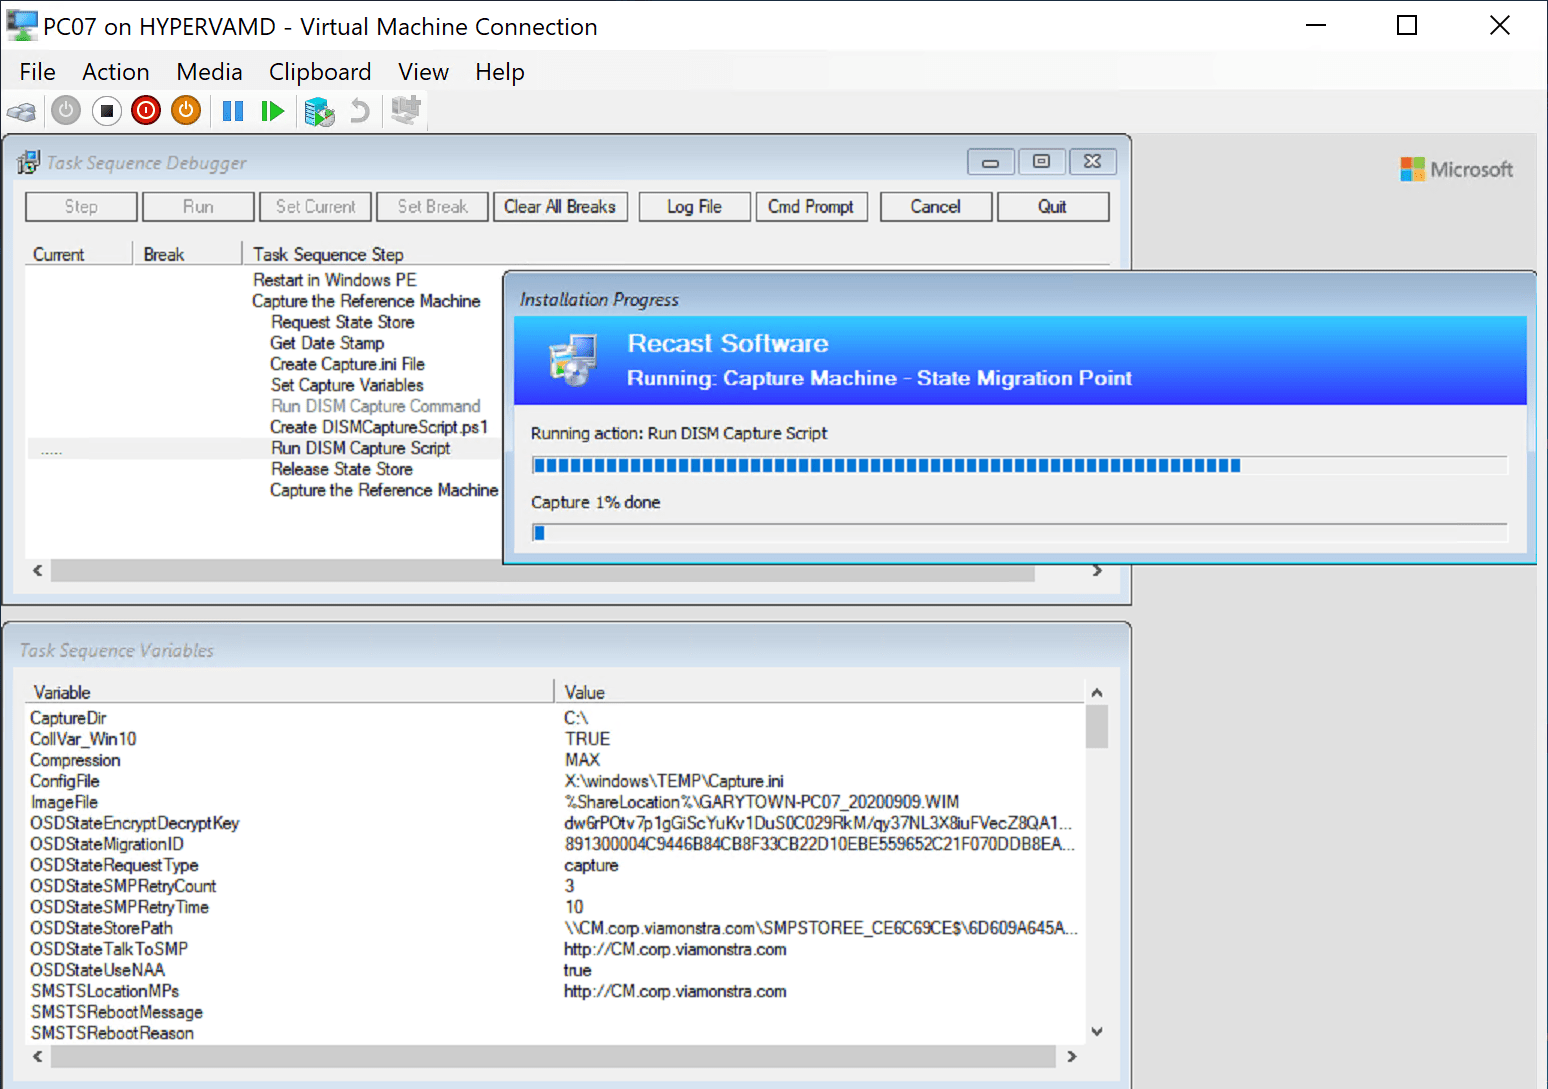The height and width of the screenshot is (1089, 1548).
Task: Click the green Reset toolbar icon
Action: click(x=272, y=110)
